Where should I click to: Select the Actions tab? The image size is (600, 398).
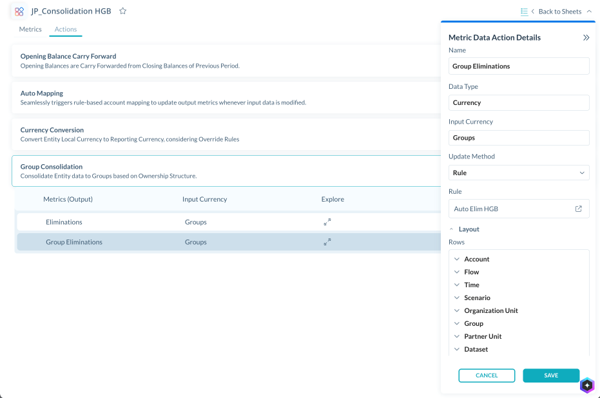65,29
